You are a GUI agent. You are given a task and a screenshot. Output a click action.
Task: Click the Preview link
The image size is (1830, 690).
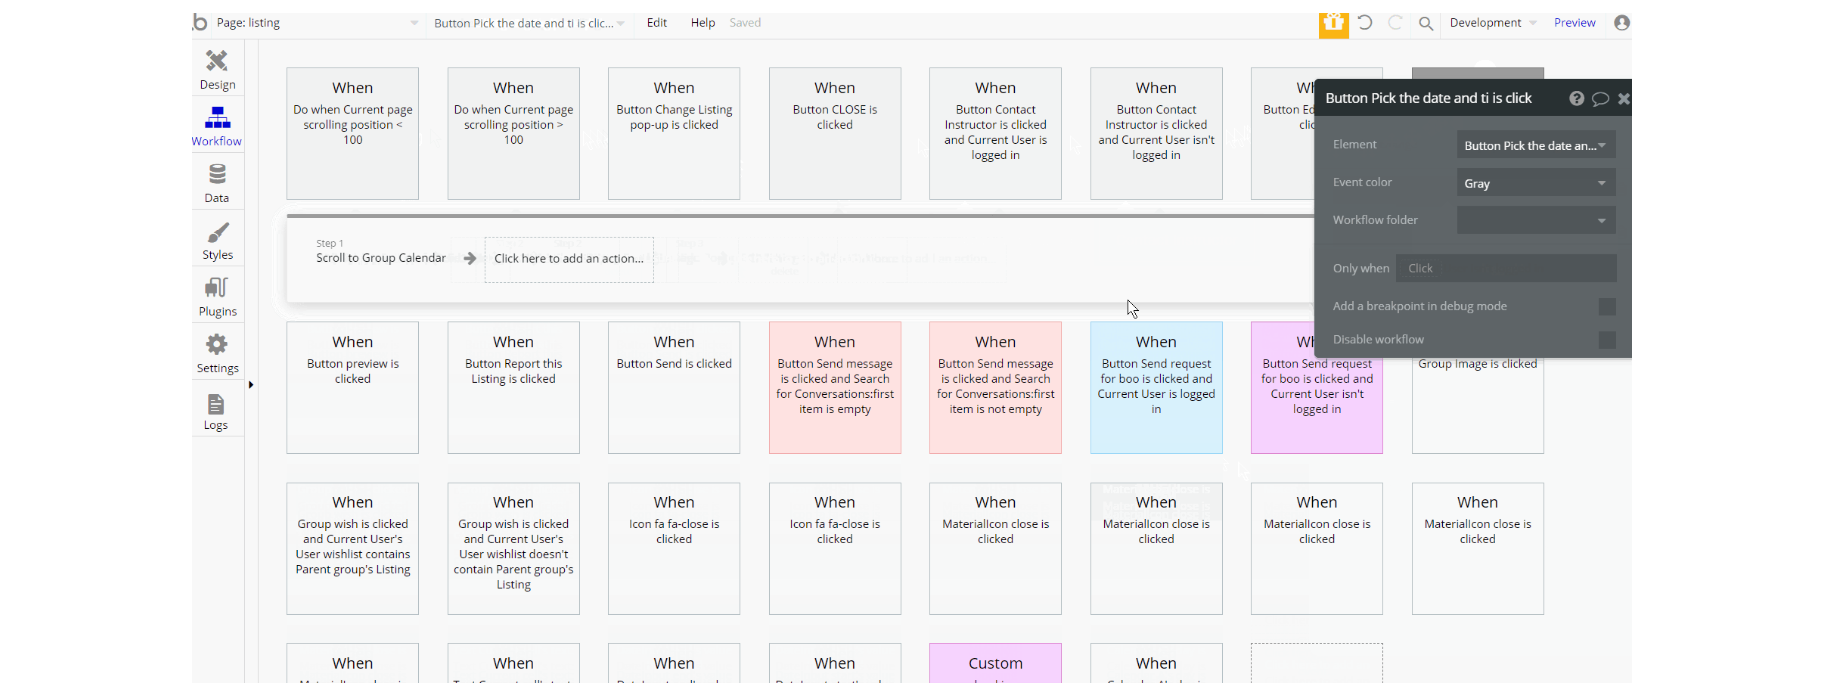click(1574, 23)
